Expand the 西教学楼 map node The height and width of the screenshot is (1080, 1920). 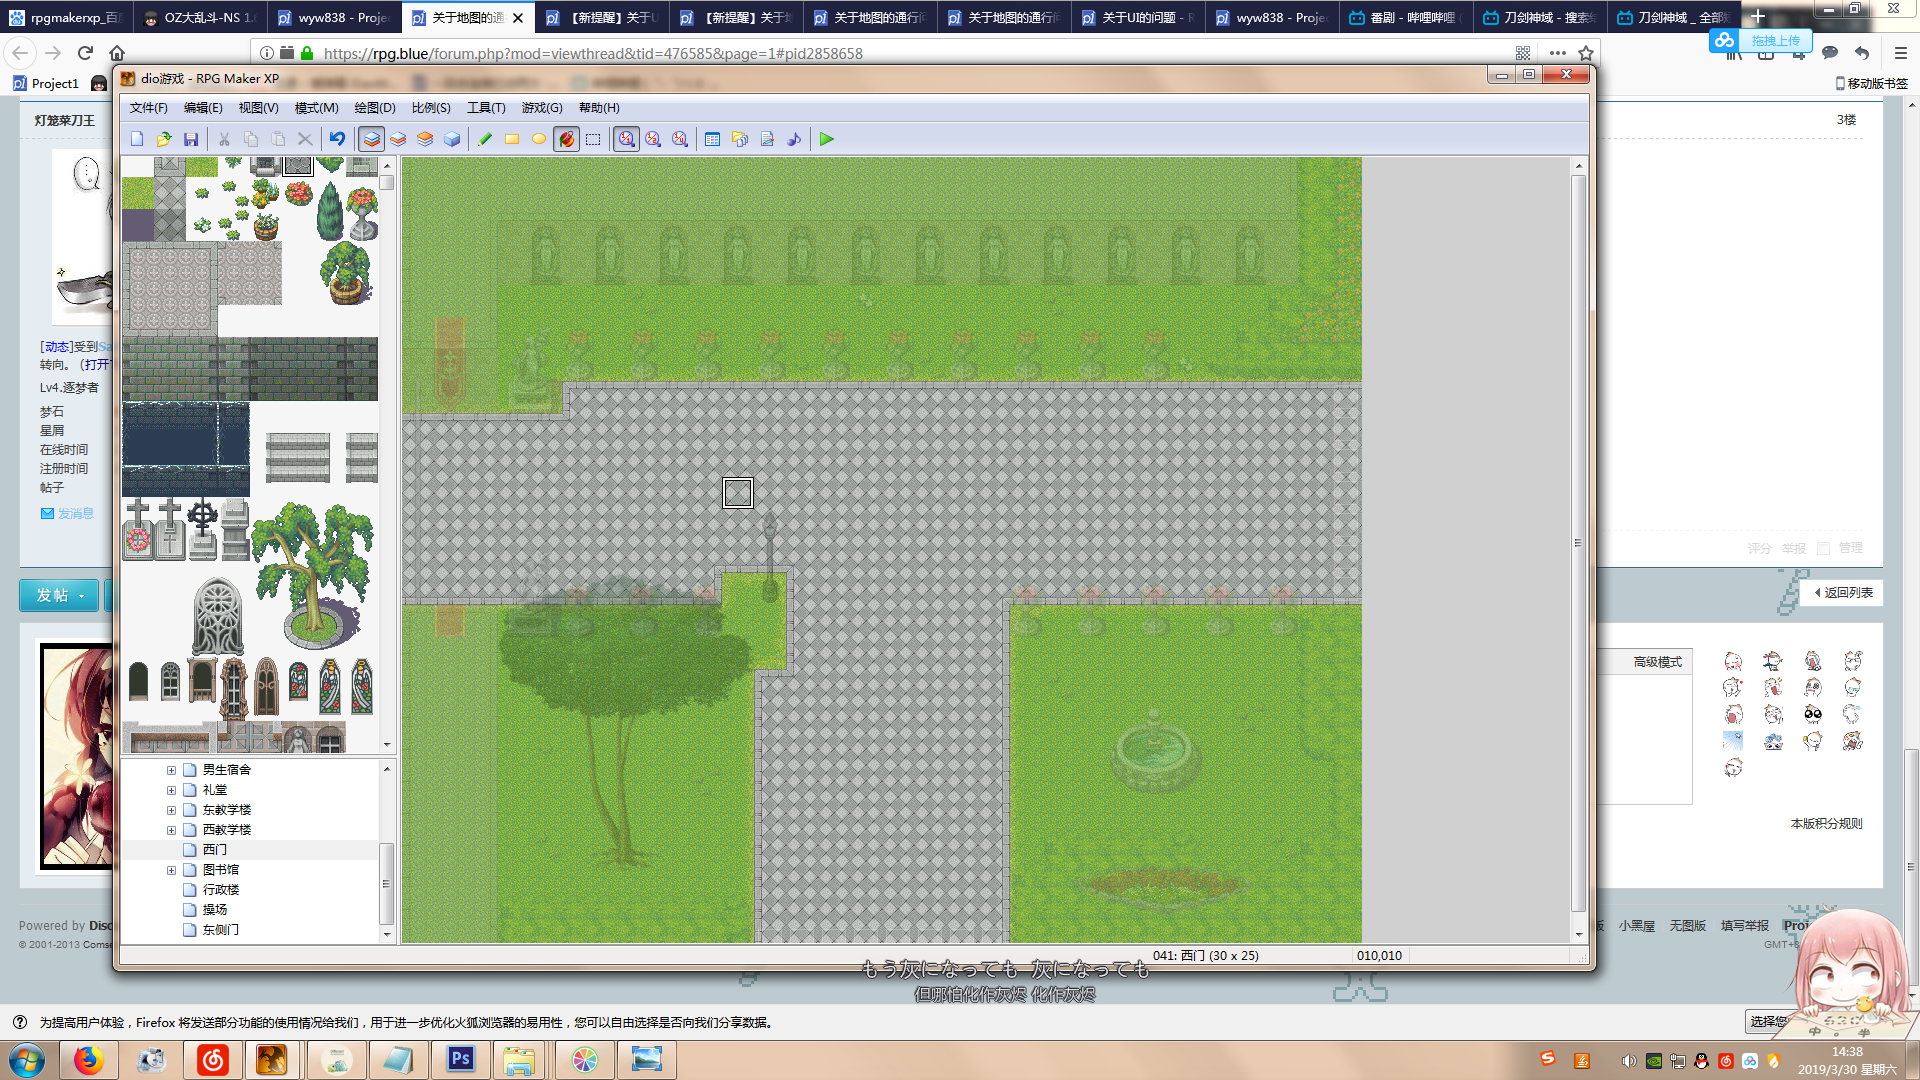pyautogui.click(x=171, y=830)
